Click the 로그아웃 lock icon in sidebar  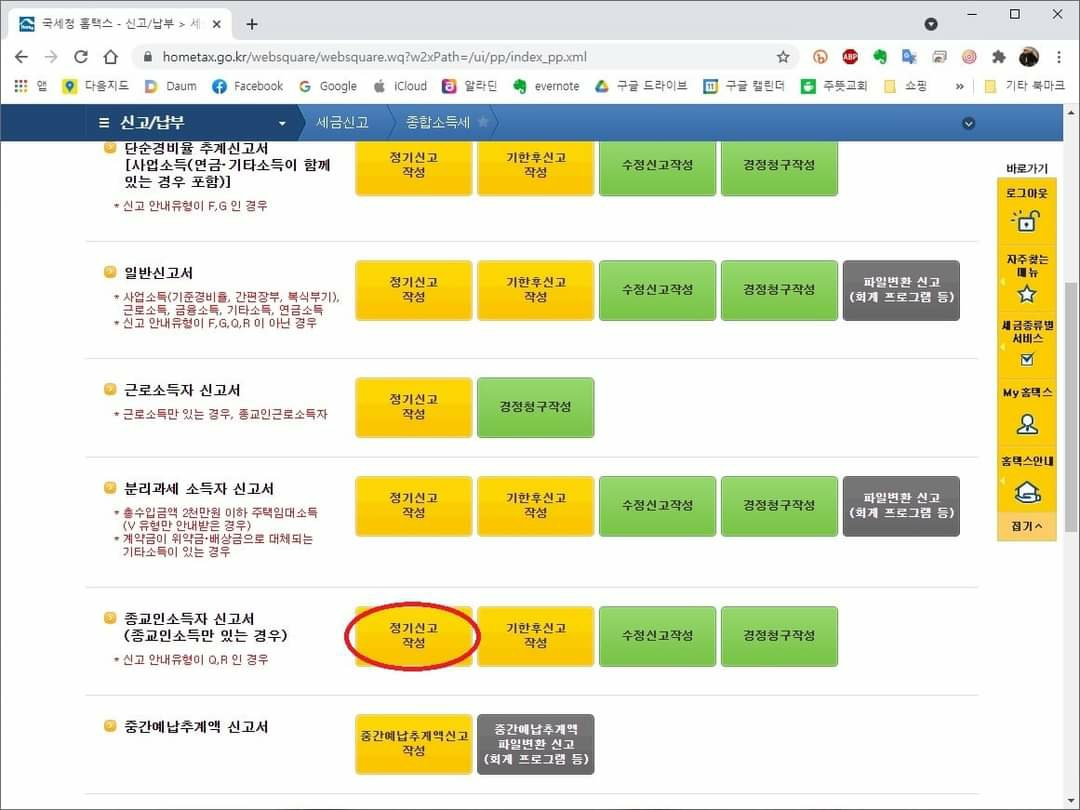[x=1026, y=221]
